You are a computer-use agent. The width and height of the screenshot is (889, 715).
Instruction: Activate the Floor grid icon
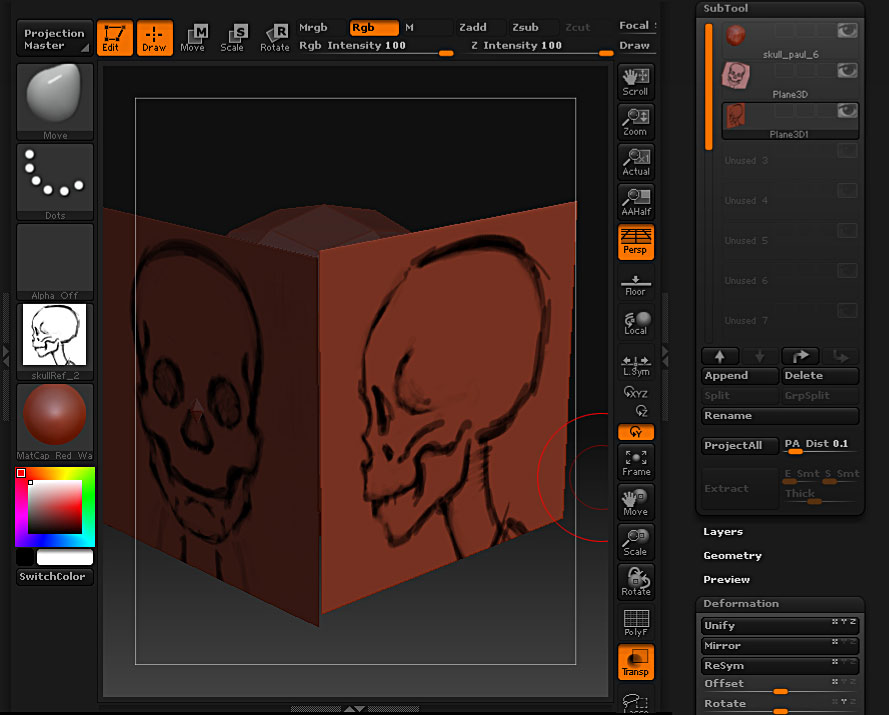pyautogui.click(x=635, y=282)
